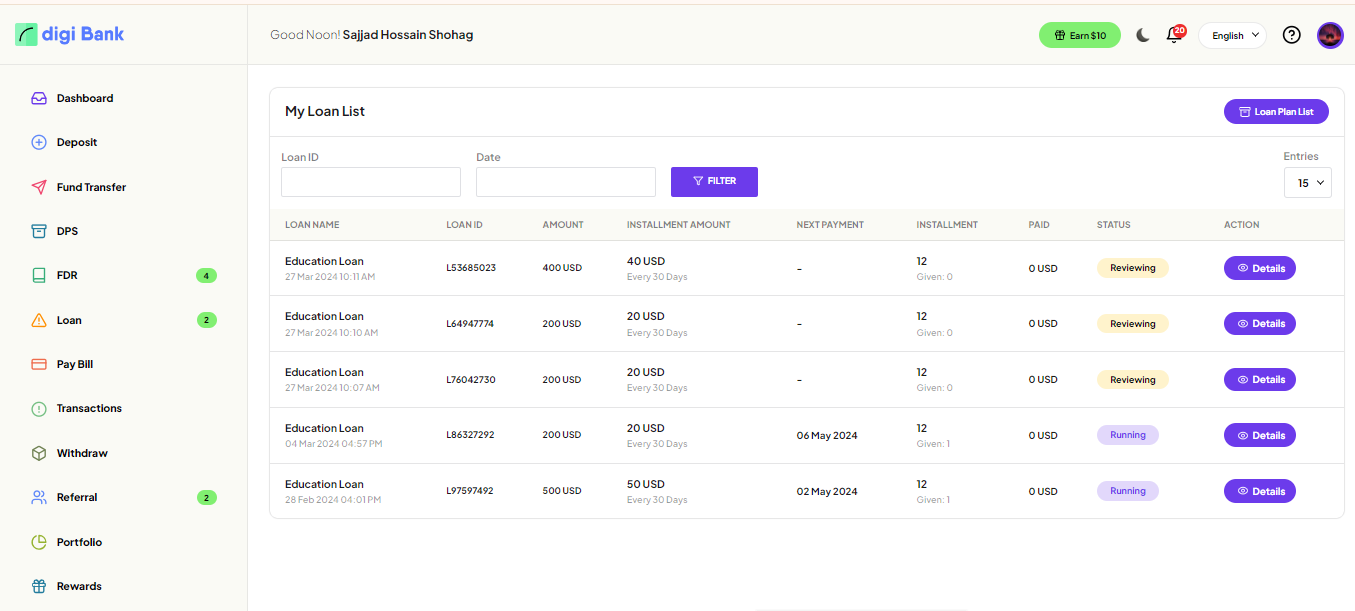Go to the Transactions menu item

pos(89,409)
